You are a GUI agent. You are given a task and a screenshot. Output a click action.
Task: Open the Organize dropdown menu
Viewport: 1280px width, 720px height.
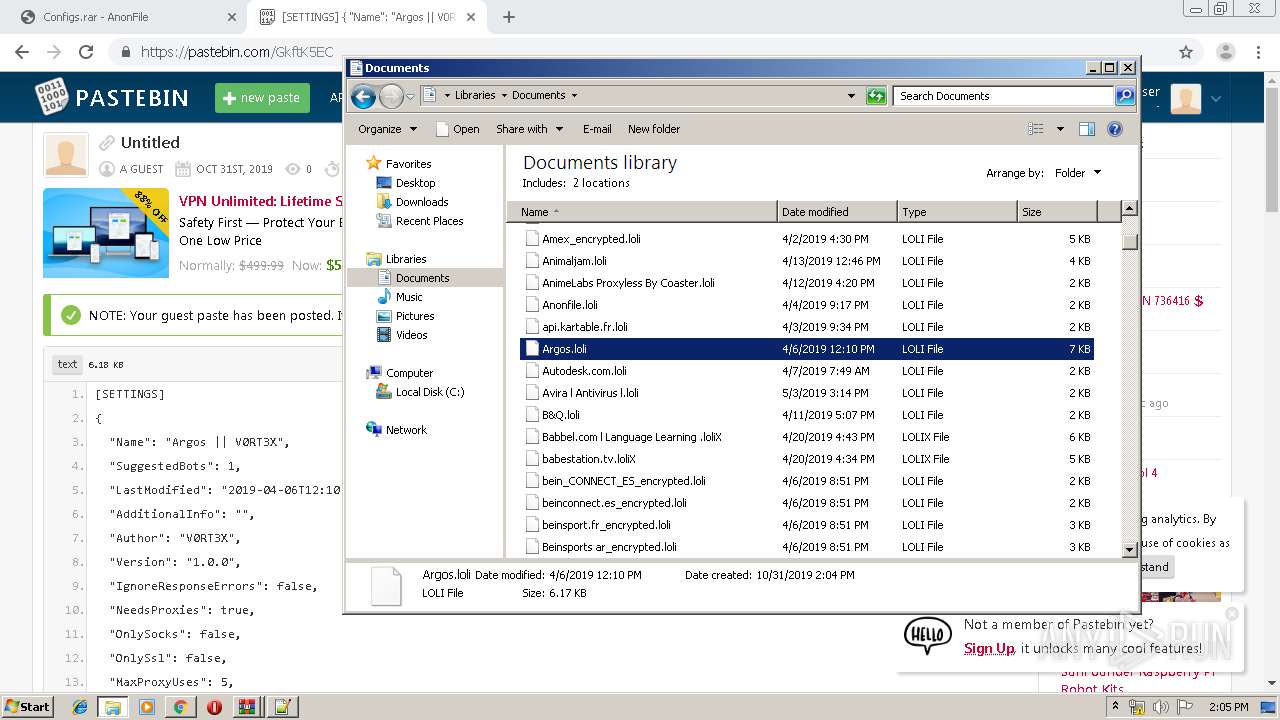point(387,129)
